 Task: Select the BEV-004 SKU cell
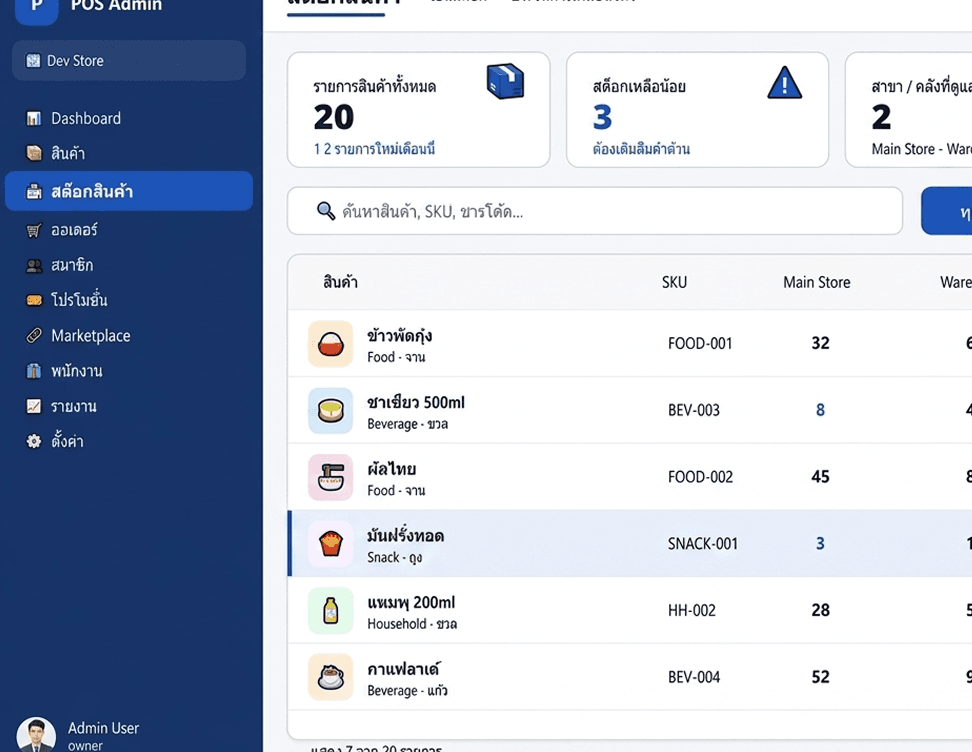(694, 677)
